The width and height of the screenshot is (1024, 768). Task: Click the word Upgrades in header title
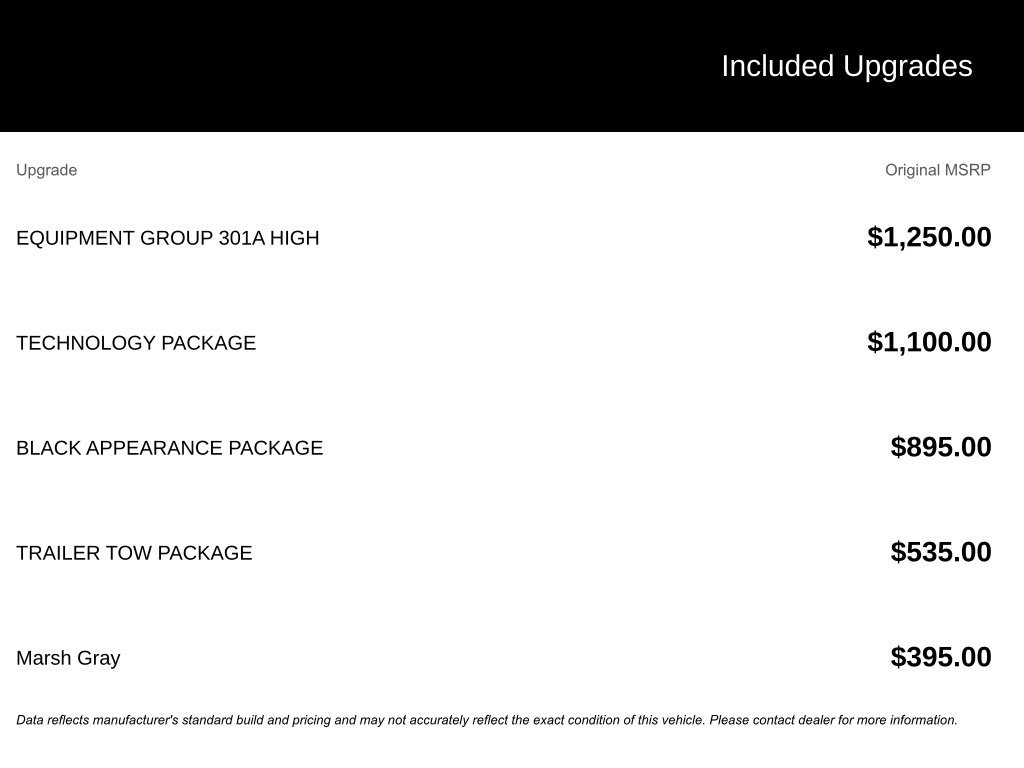(x=907, y=67)
